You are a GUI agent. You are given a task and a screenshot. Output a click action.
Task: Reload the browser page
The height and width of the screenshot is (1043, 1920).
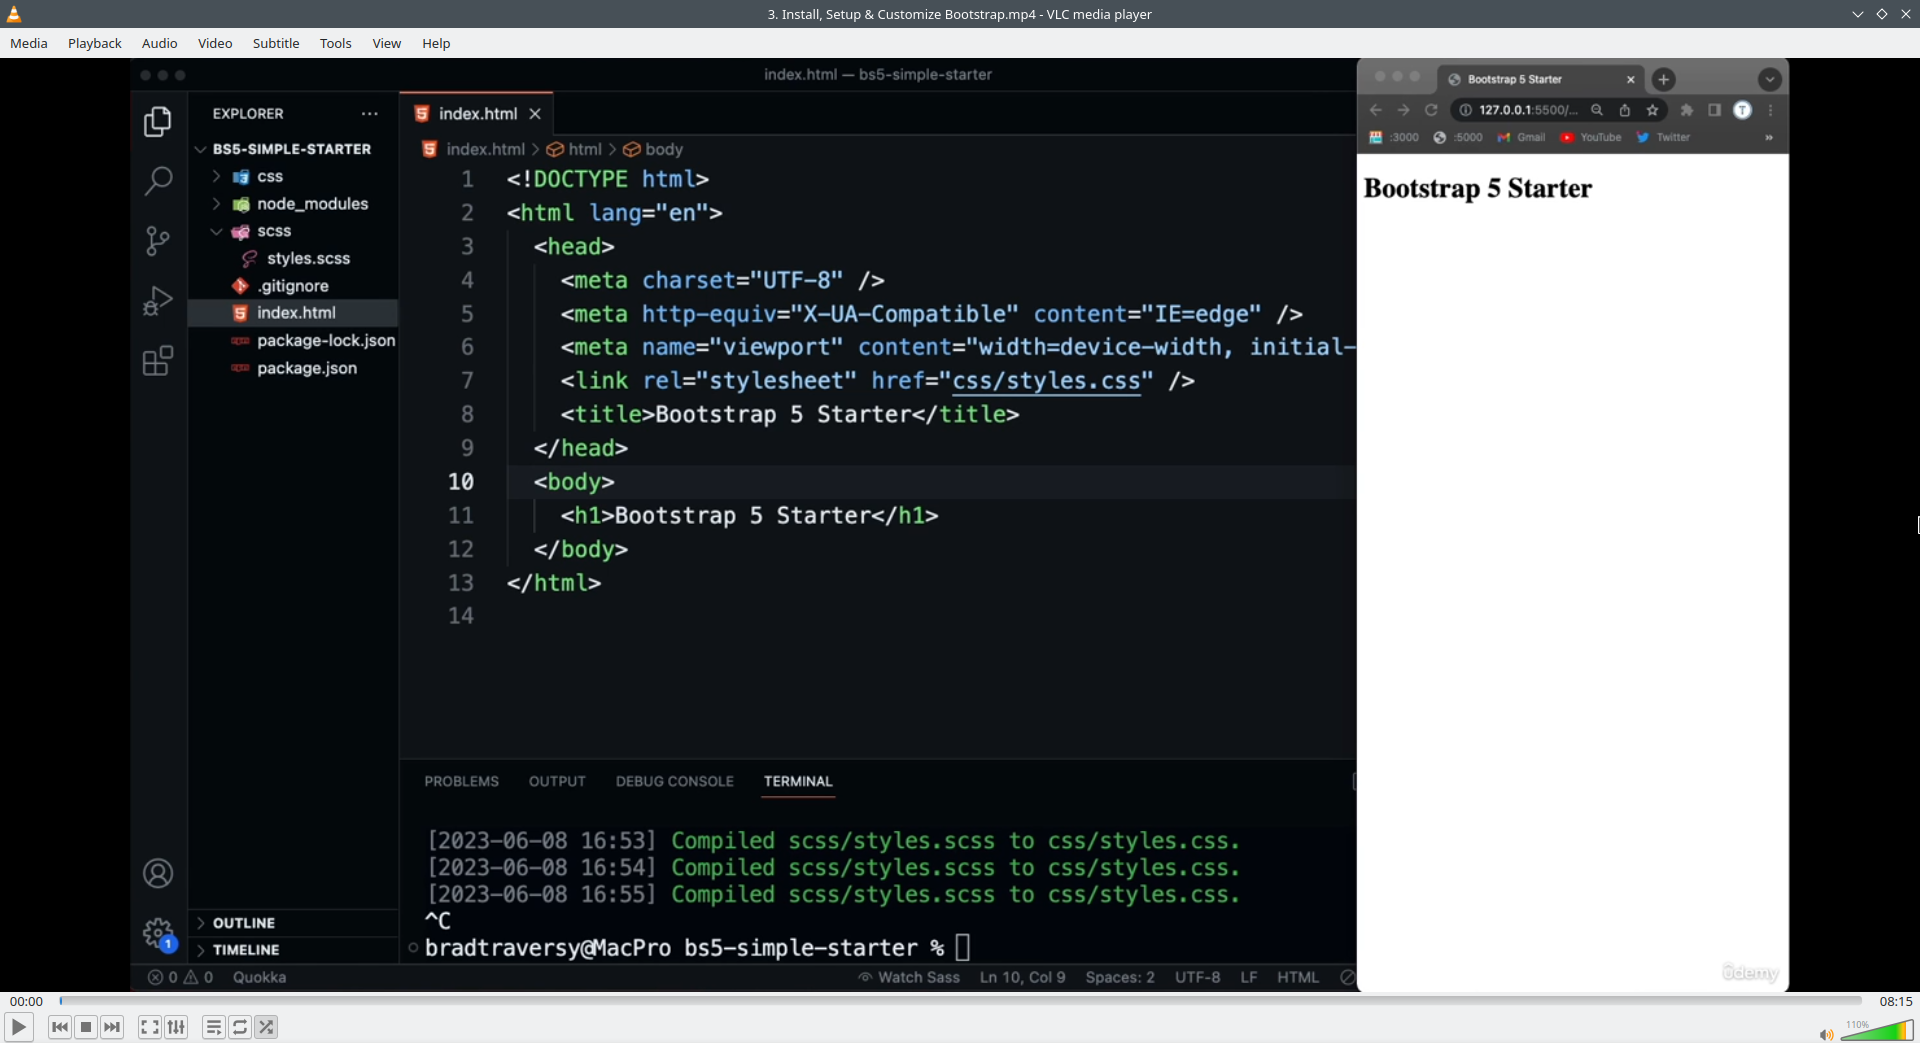click(1431, 110)
